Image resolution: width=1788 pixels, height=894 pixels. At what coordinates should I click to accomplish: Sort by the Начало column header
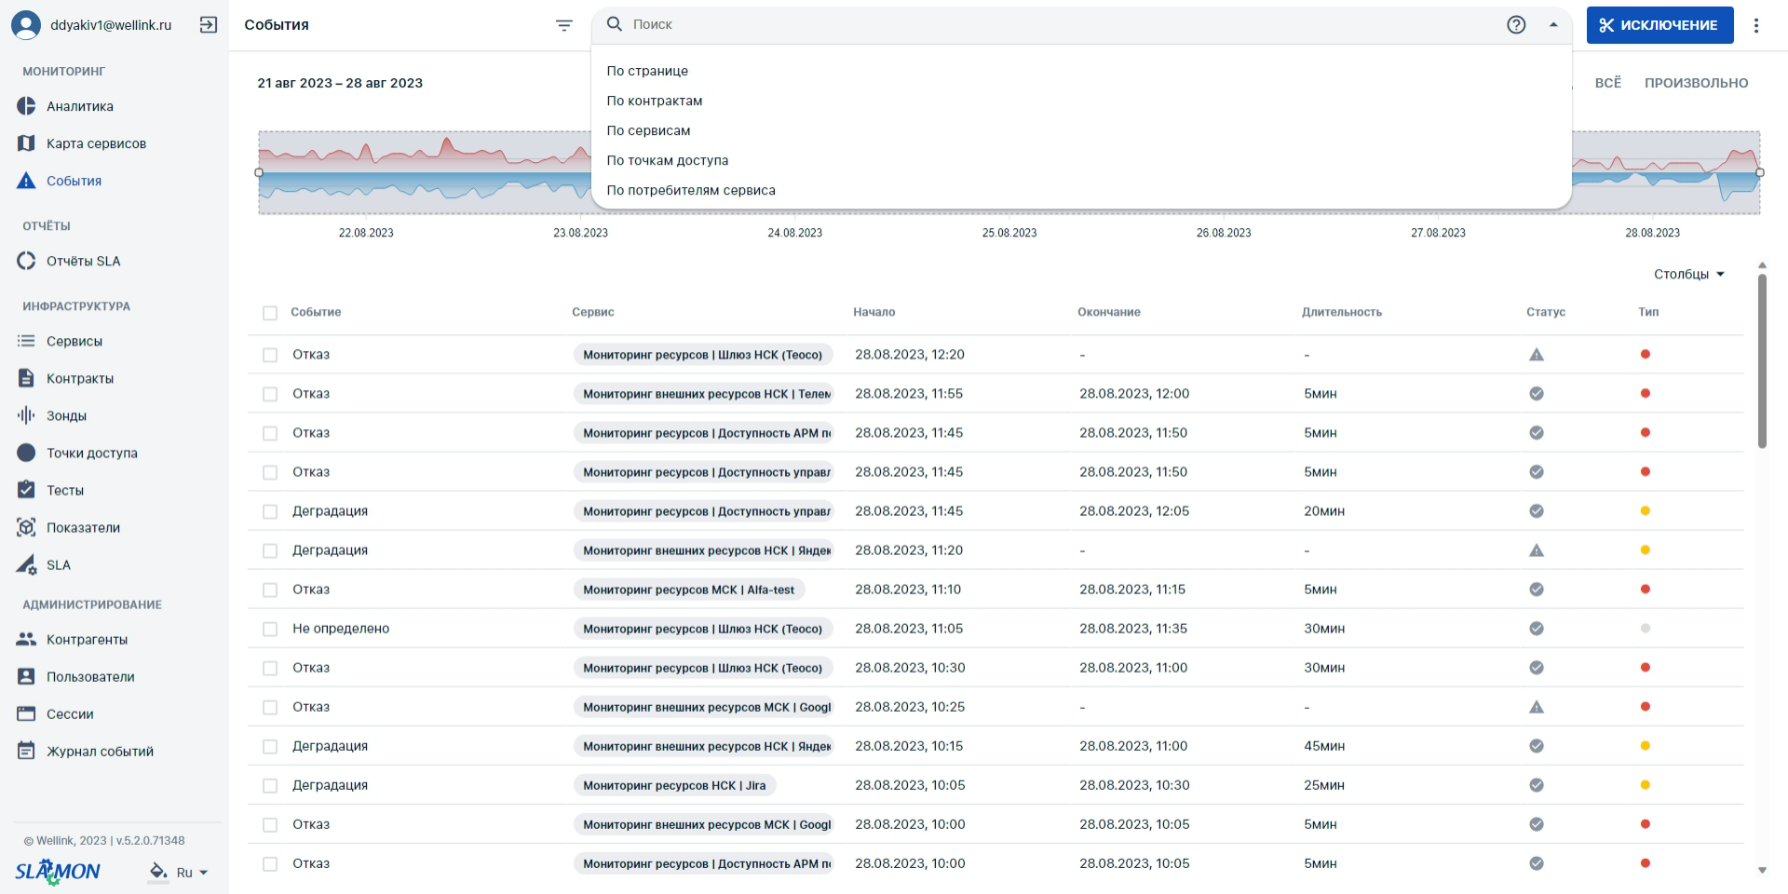tap(874, 312)
